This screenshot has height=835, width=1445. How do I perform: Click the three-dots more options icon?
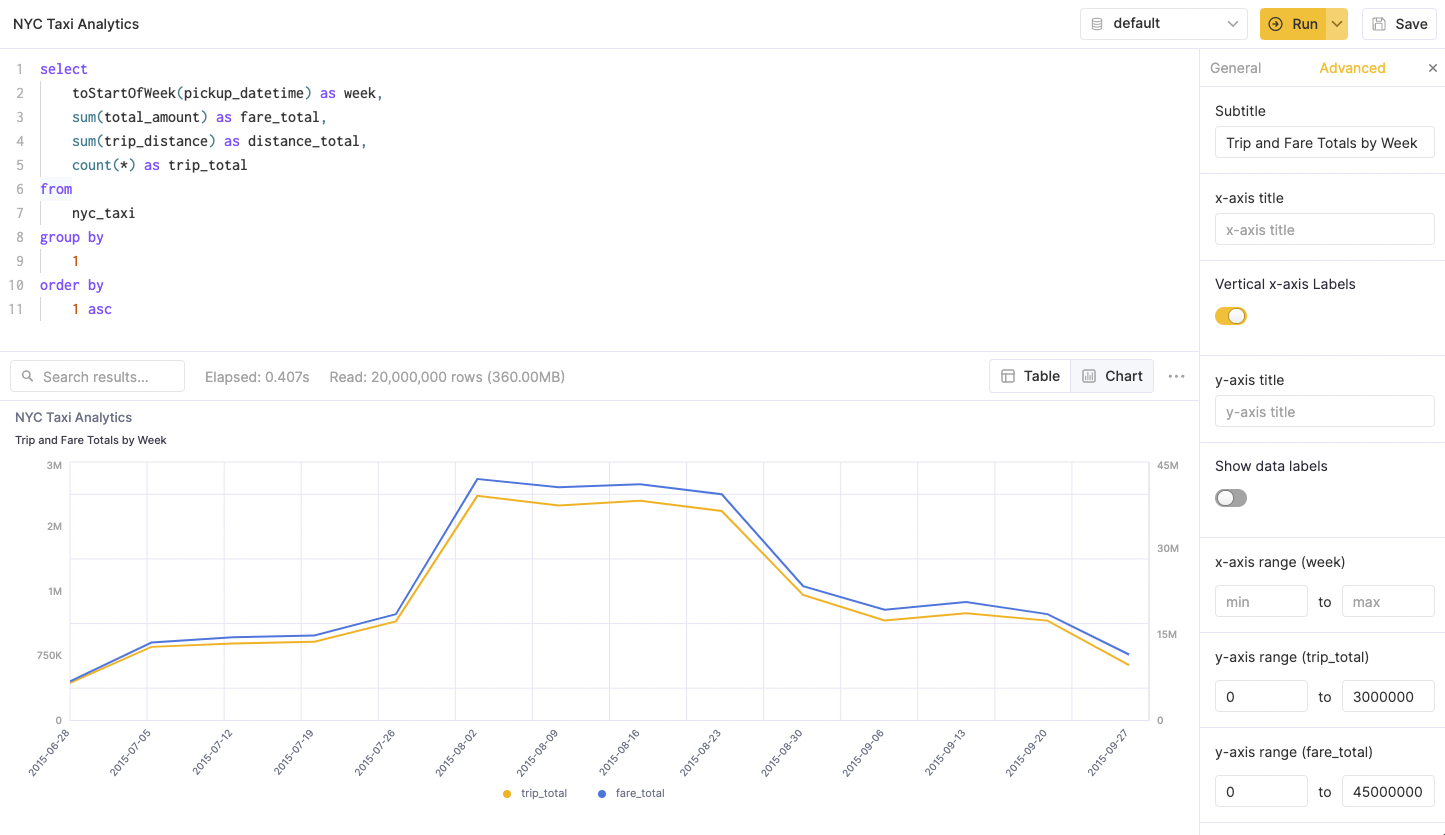(1176, 376)
